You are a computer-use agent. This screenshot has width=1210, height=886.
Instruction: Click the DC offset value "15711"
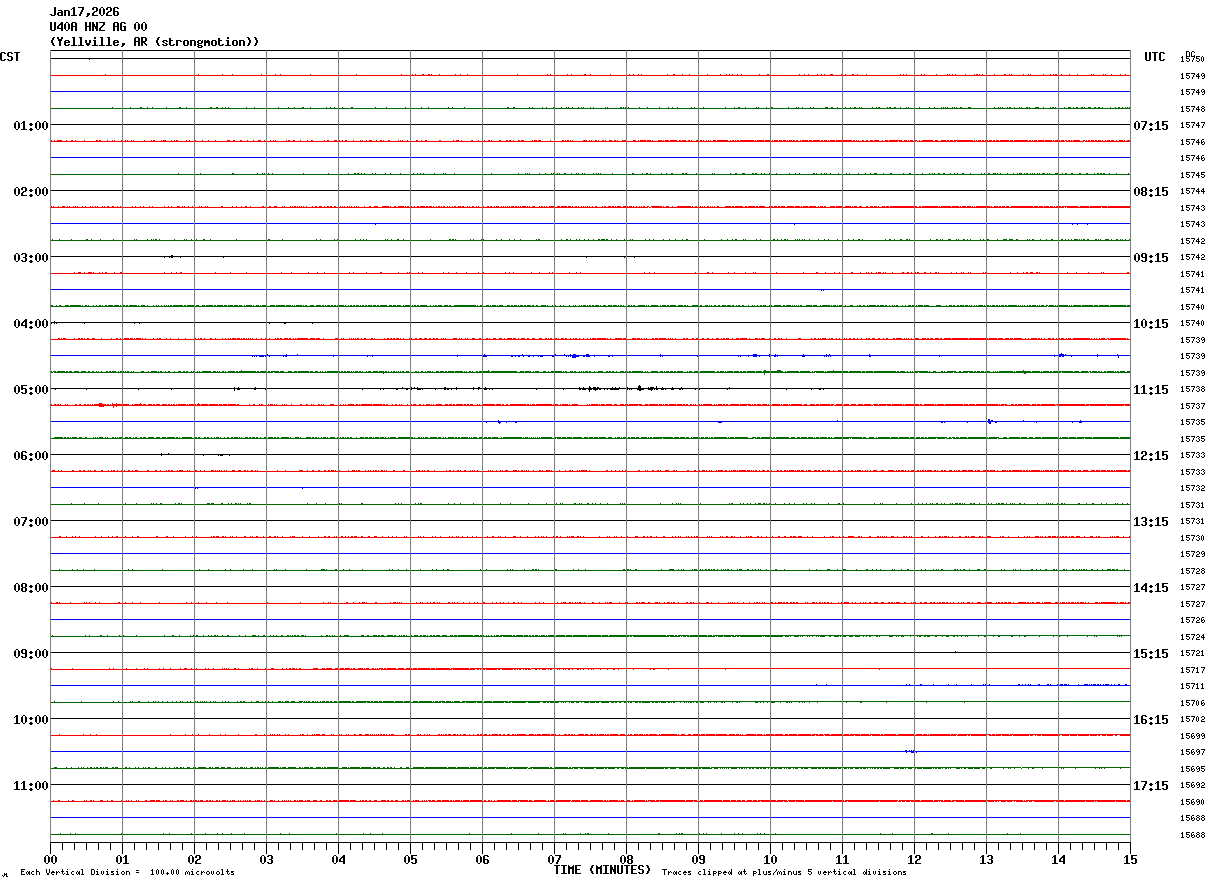(1192, 687)
